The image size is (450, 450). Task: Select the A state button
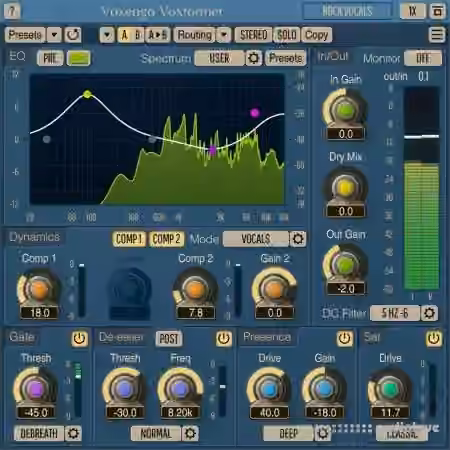pos(124,35)
